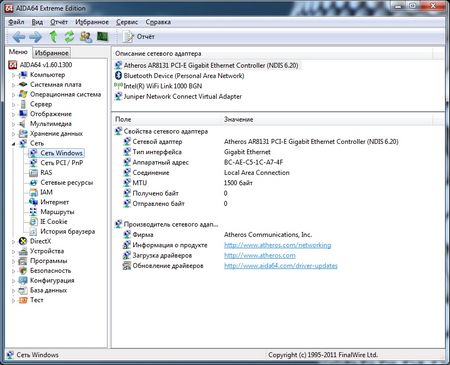
Task: Expand the Операционная система node
Action: click(13, 95)
